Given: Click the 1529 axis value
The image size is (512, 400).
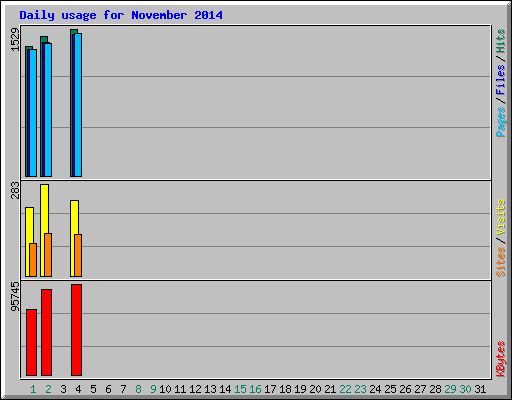Looking at the screenshot, I should (x=15, y=40).
